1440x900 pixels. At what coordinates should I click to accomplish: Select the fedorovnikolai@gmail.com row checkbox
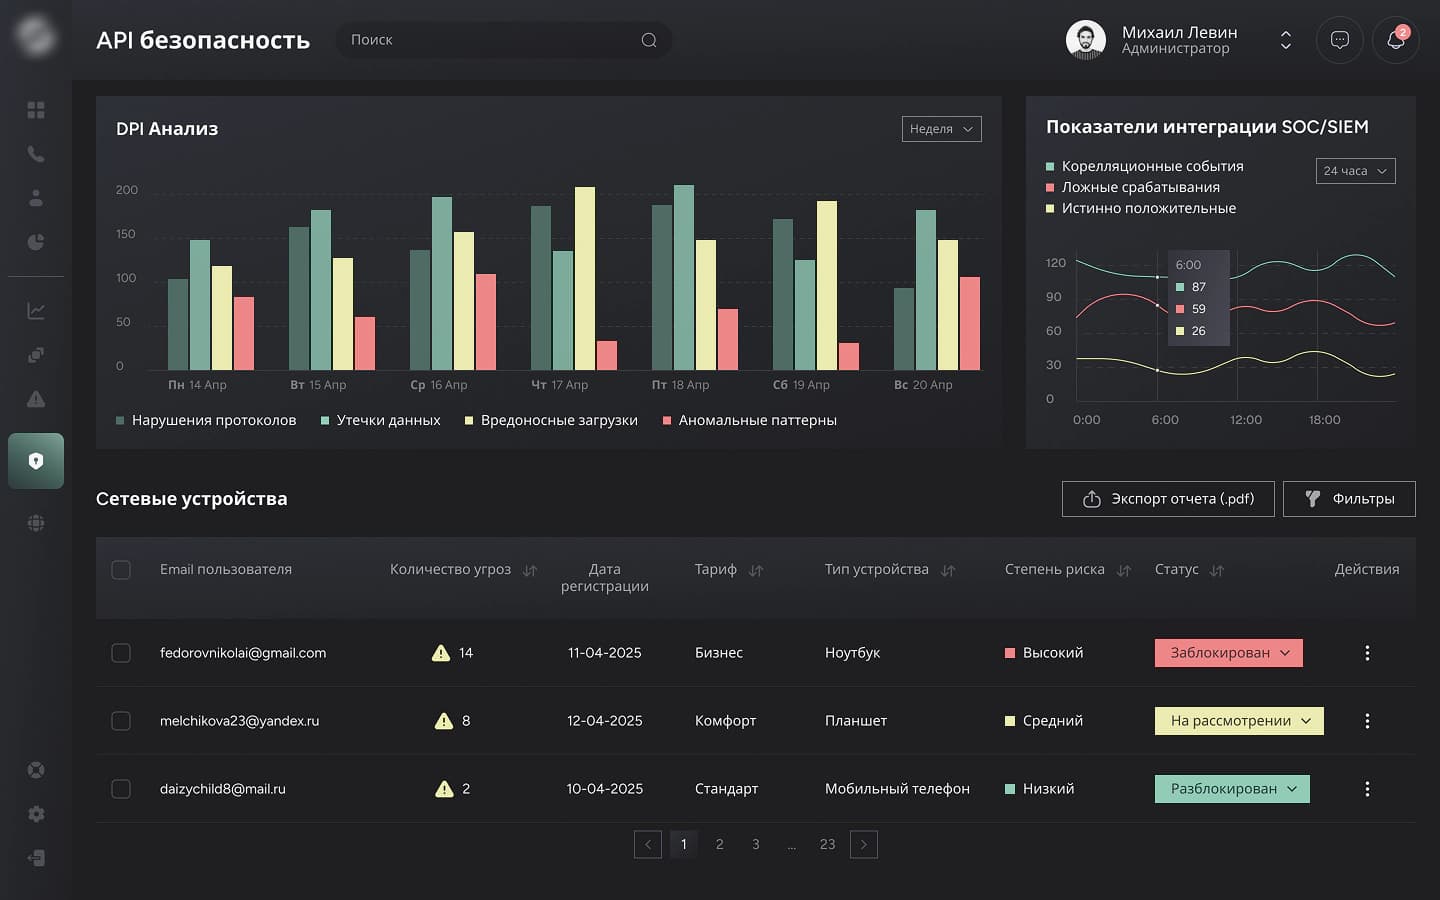click(121, 653)
